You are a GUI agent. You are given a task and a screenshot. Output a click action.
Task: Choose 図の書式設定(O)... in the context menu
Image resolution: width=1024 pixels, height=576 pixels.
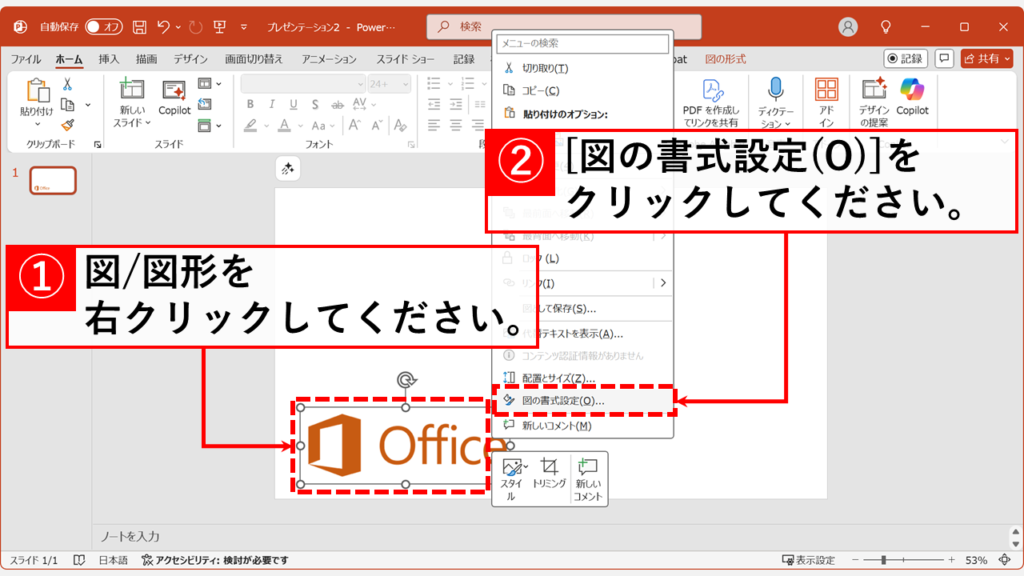(x=584, y=401)
